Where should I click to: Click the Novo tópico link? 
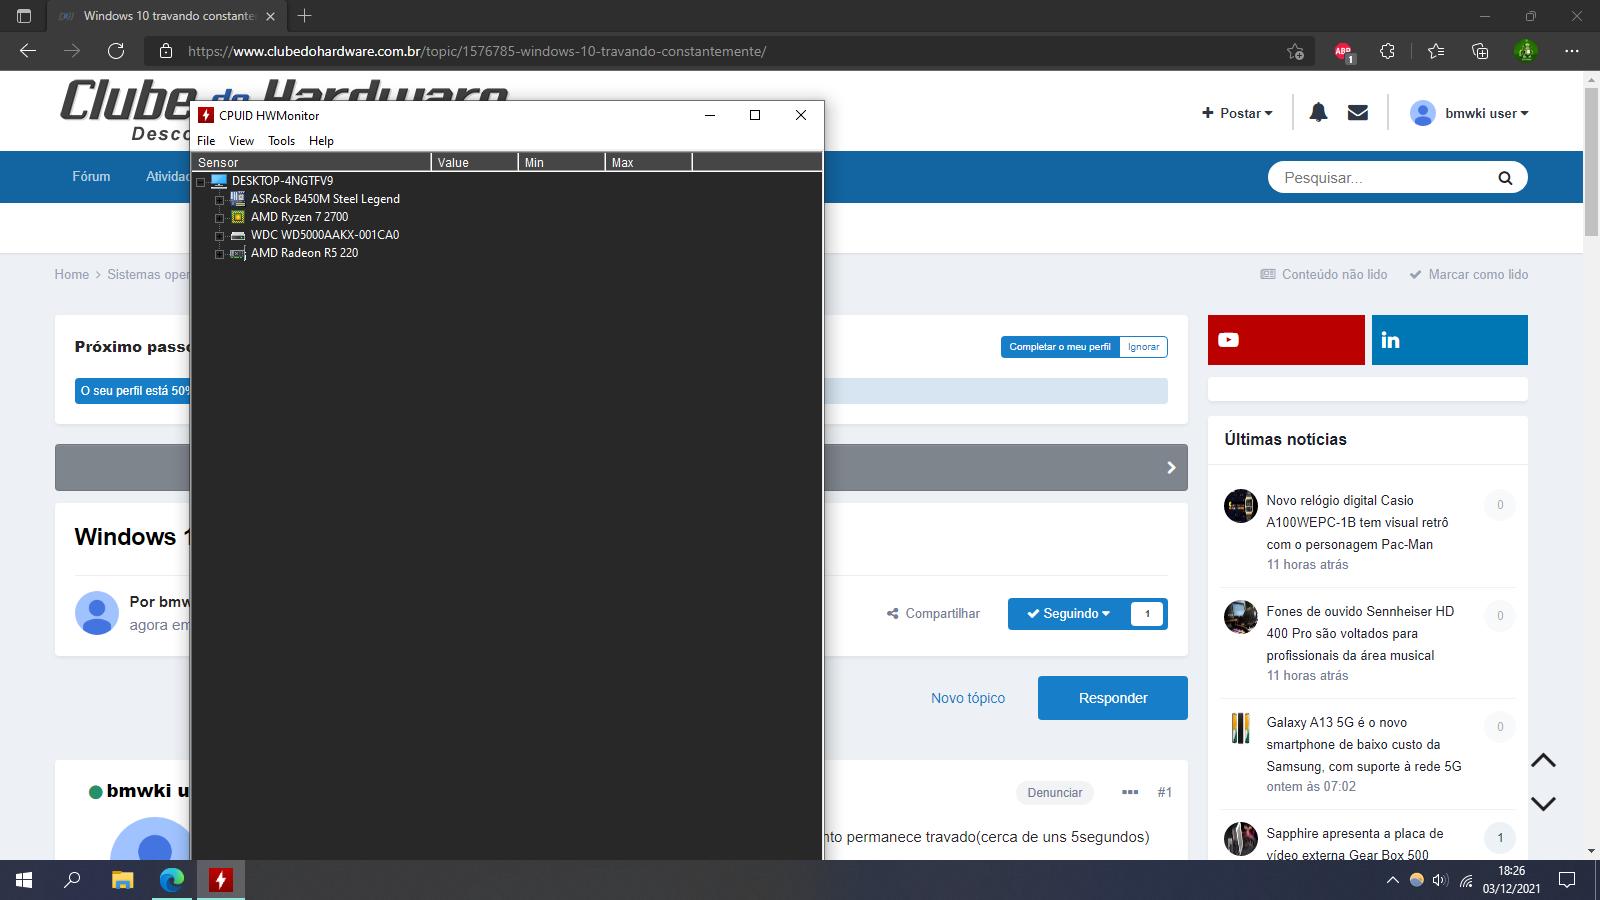point(968,698)
